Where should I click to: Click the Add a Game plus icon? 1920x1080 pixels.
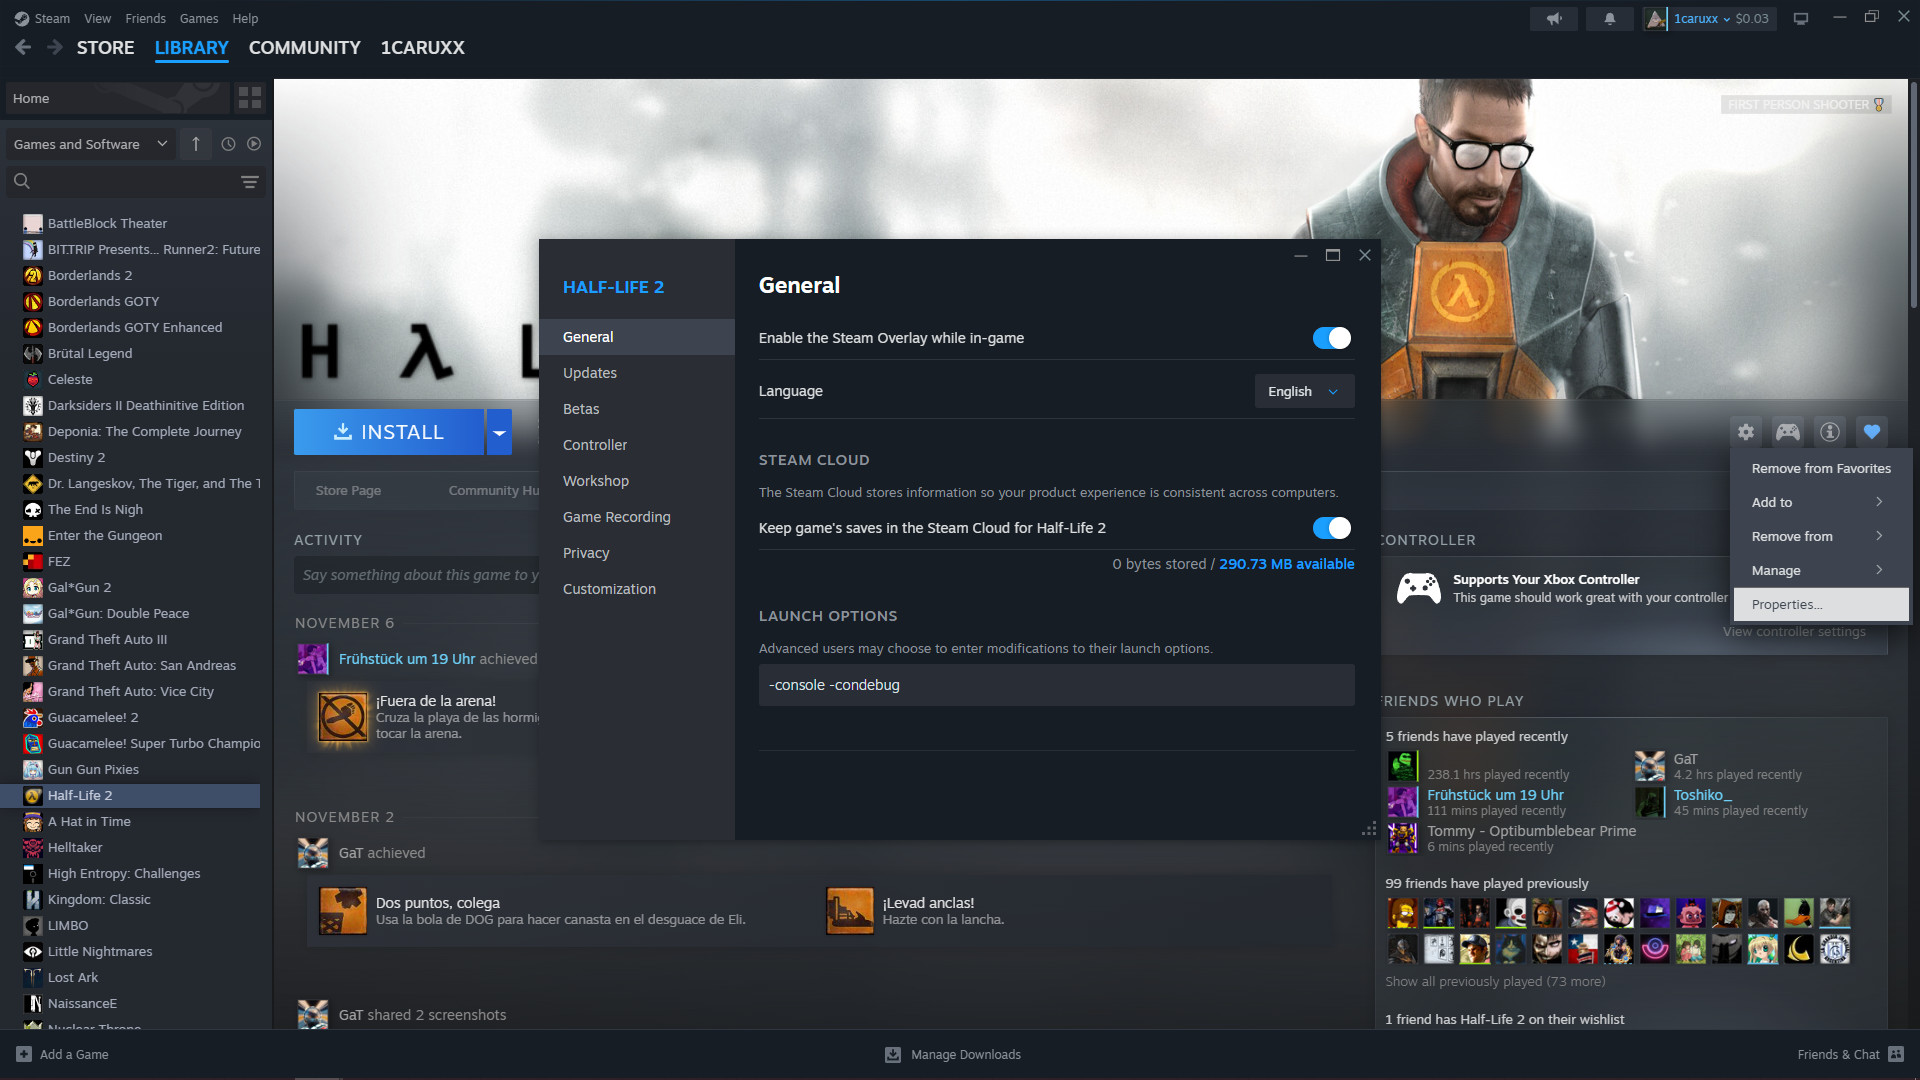point(23,1054)
